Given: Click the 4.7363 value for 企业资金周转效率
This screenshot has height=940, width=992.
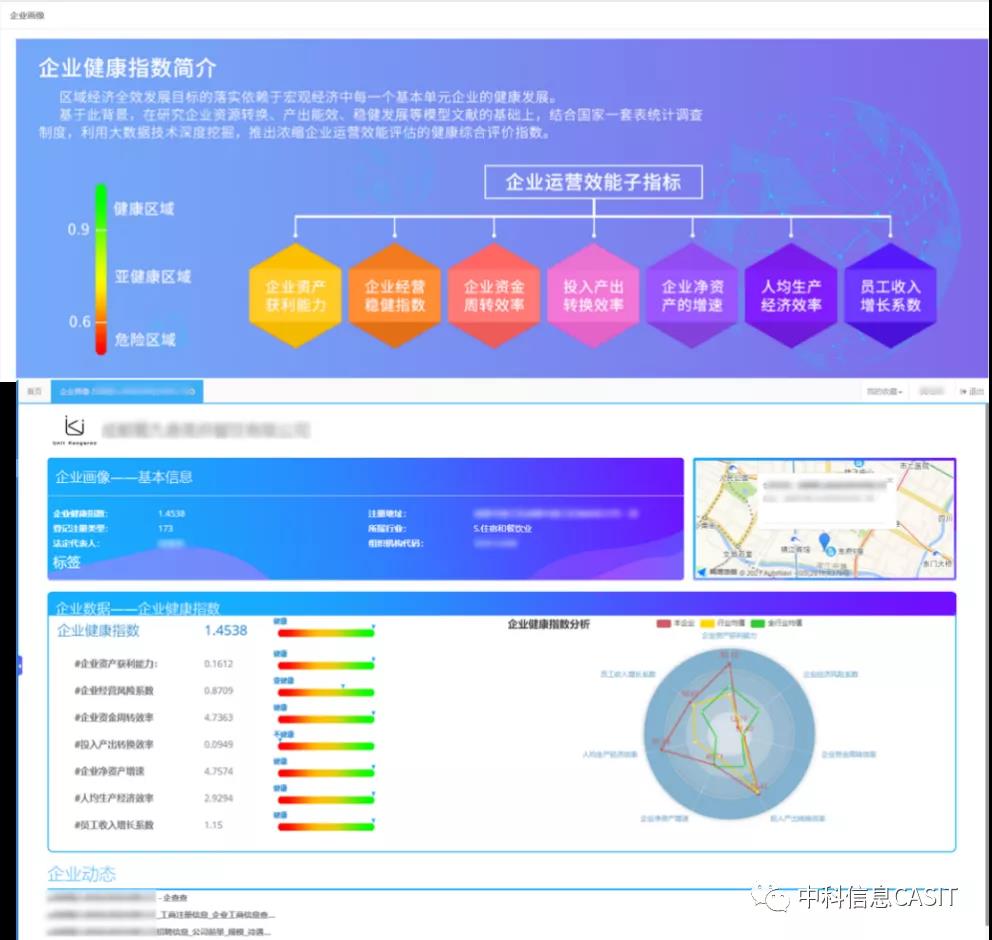Looking at the screenshot, I should point(218,717).
